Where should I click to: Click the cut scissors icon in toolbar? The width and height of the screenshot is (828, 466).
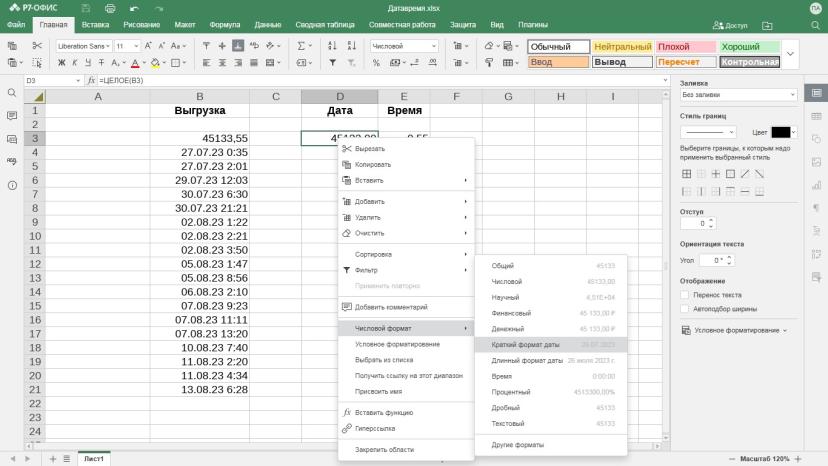click(x=36, y=46)
